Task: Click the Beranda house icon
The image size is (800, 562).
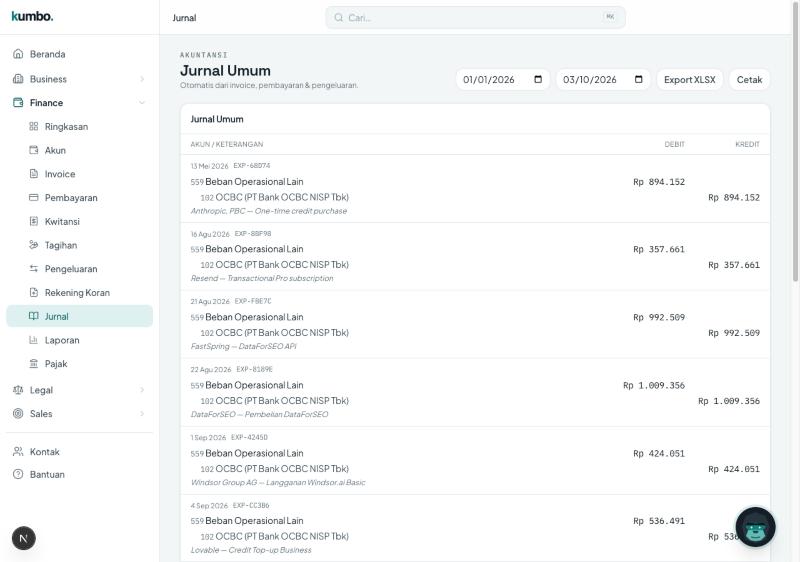Action: 18,54
